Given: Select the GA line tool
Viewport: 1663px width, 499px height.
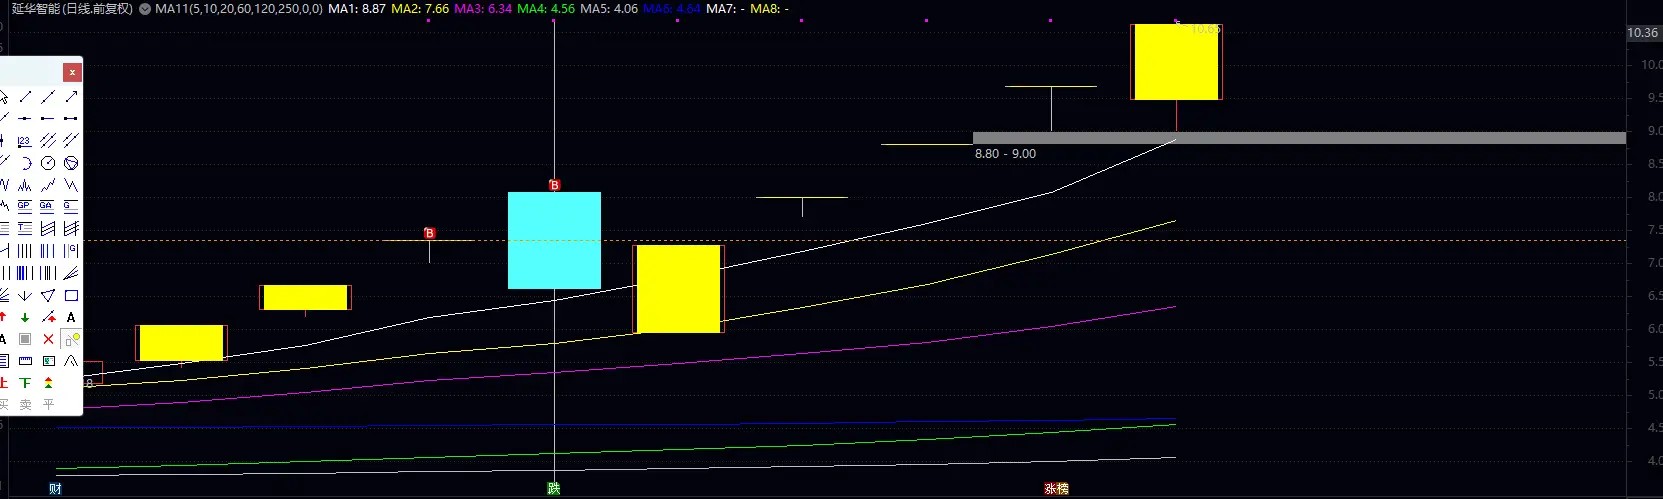Looking at the screenshot, I should coord(47,205).
